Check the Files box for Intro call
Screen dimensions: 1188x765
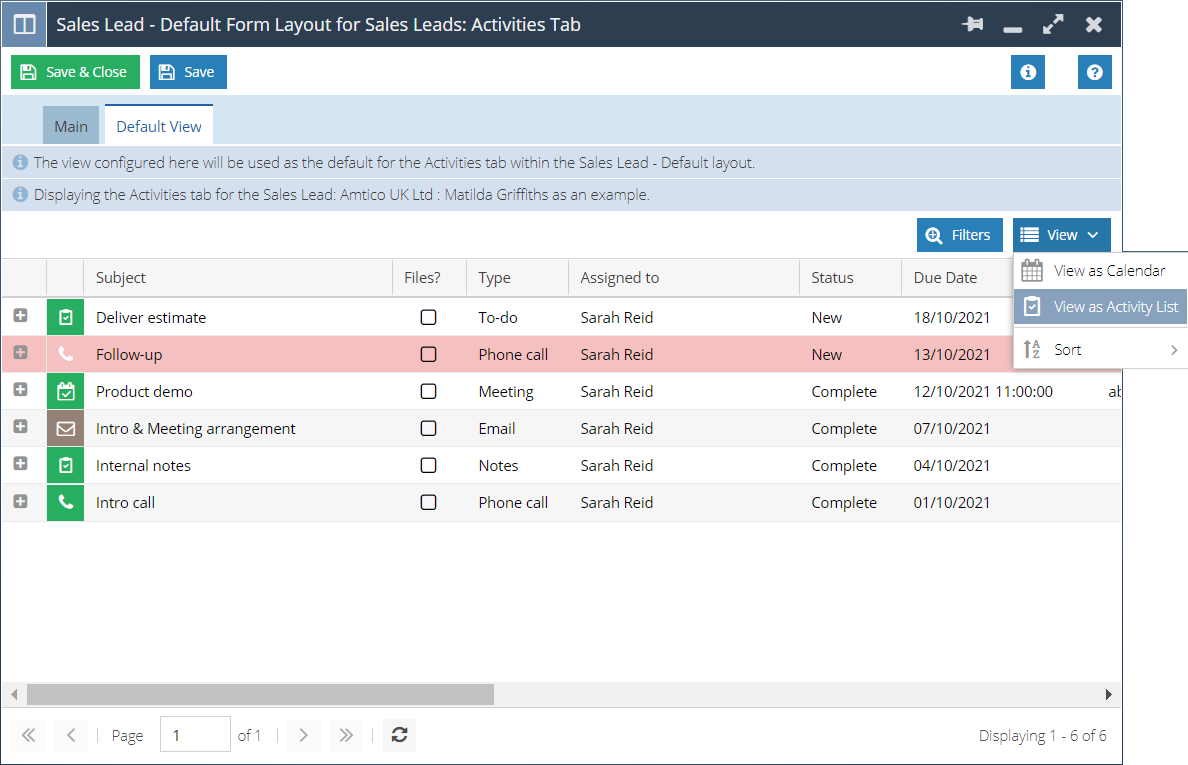tap(428, 502)
